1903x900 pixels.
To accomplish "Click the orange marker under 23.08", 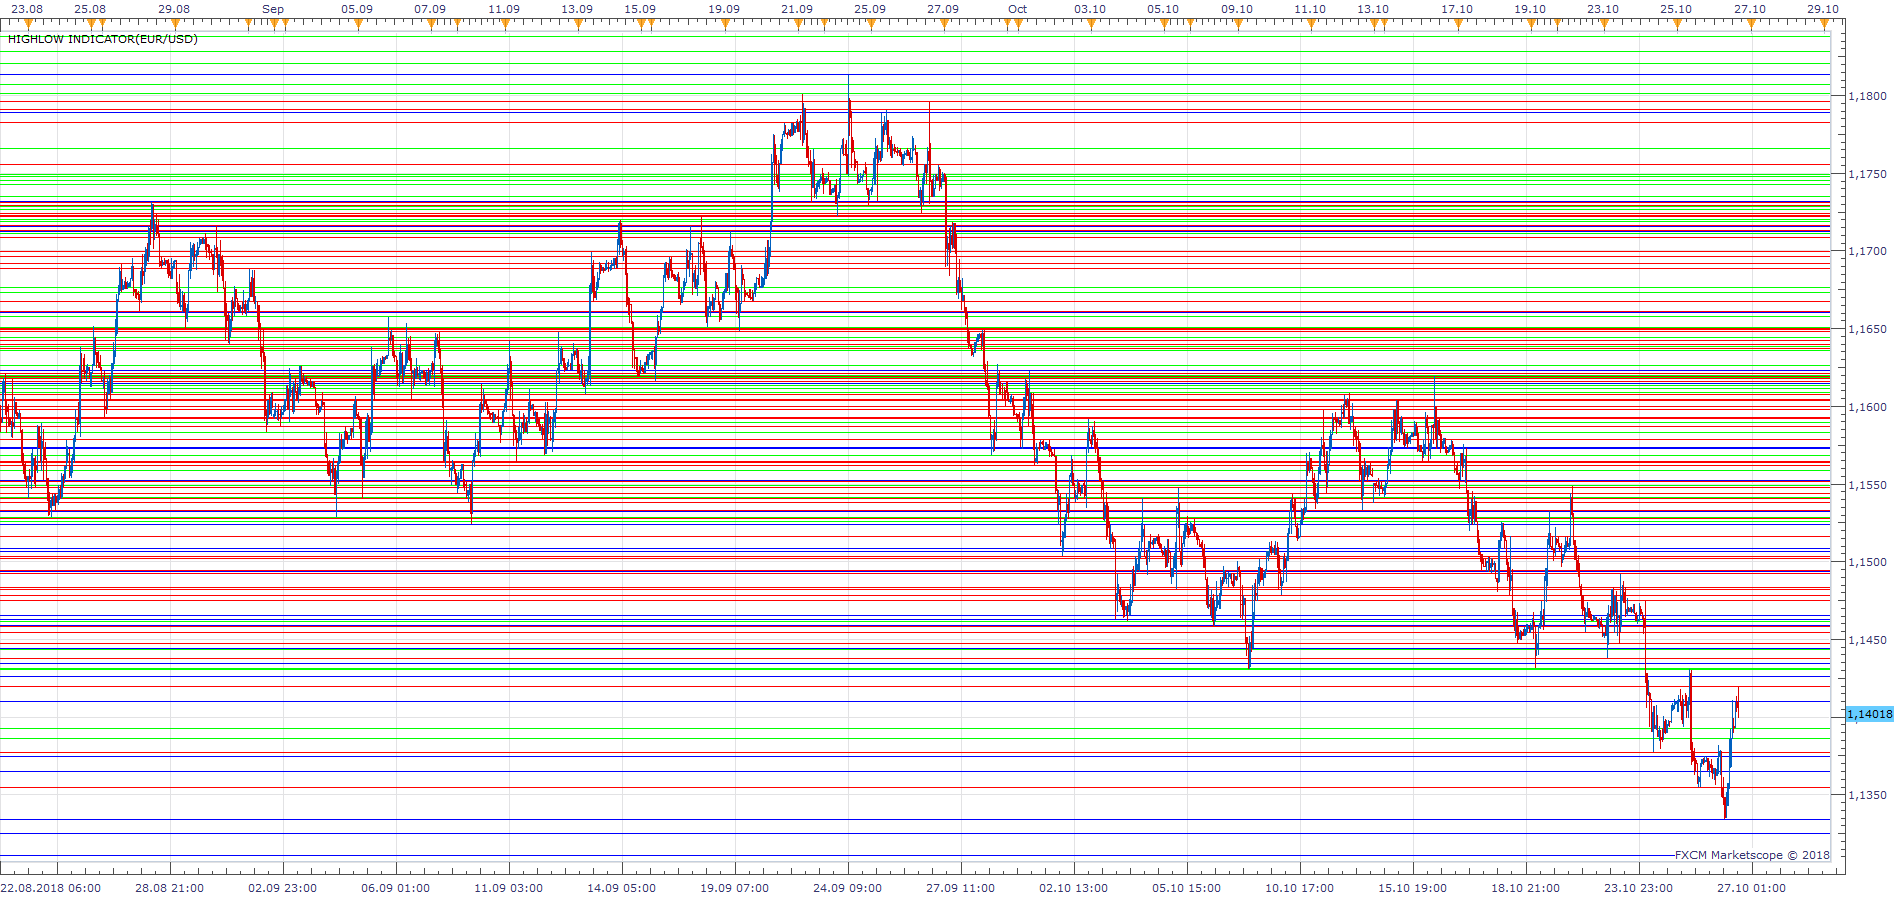I will pos(28,24).
